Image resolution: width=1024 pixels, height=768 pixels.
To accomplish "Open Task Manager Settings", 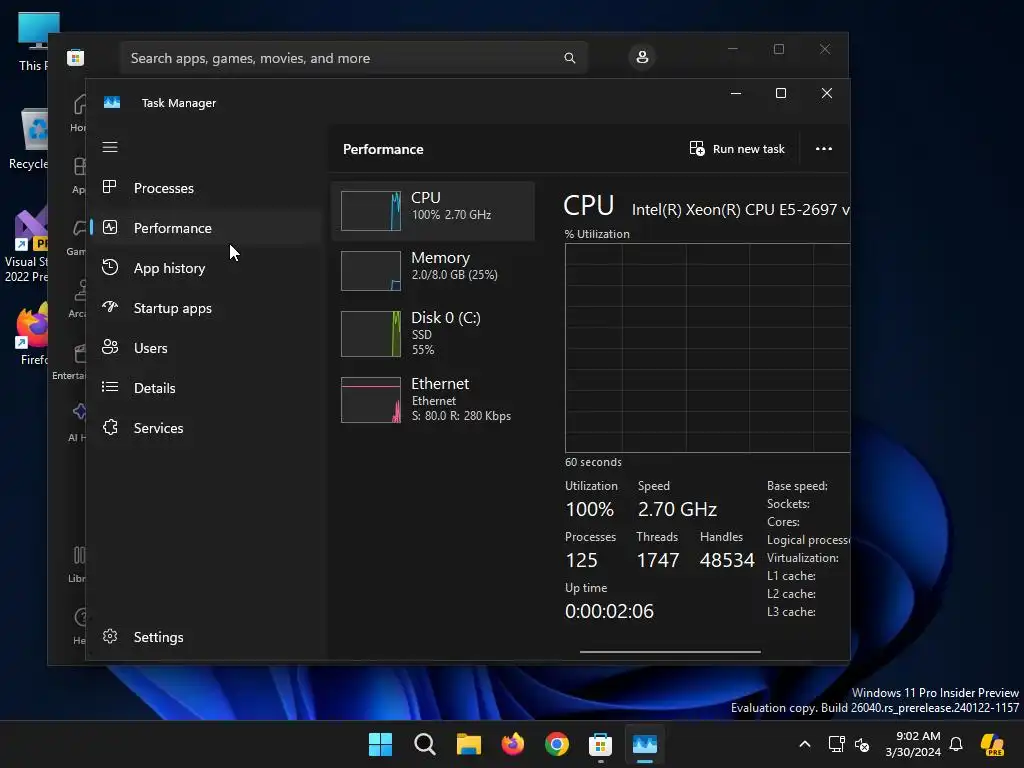I will [206, 637].
